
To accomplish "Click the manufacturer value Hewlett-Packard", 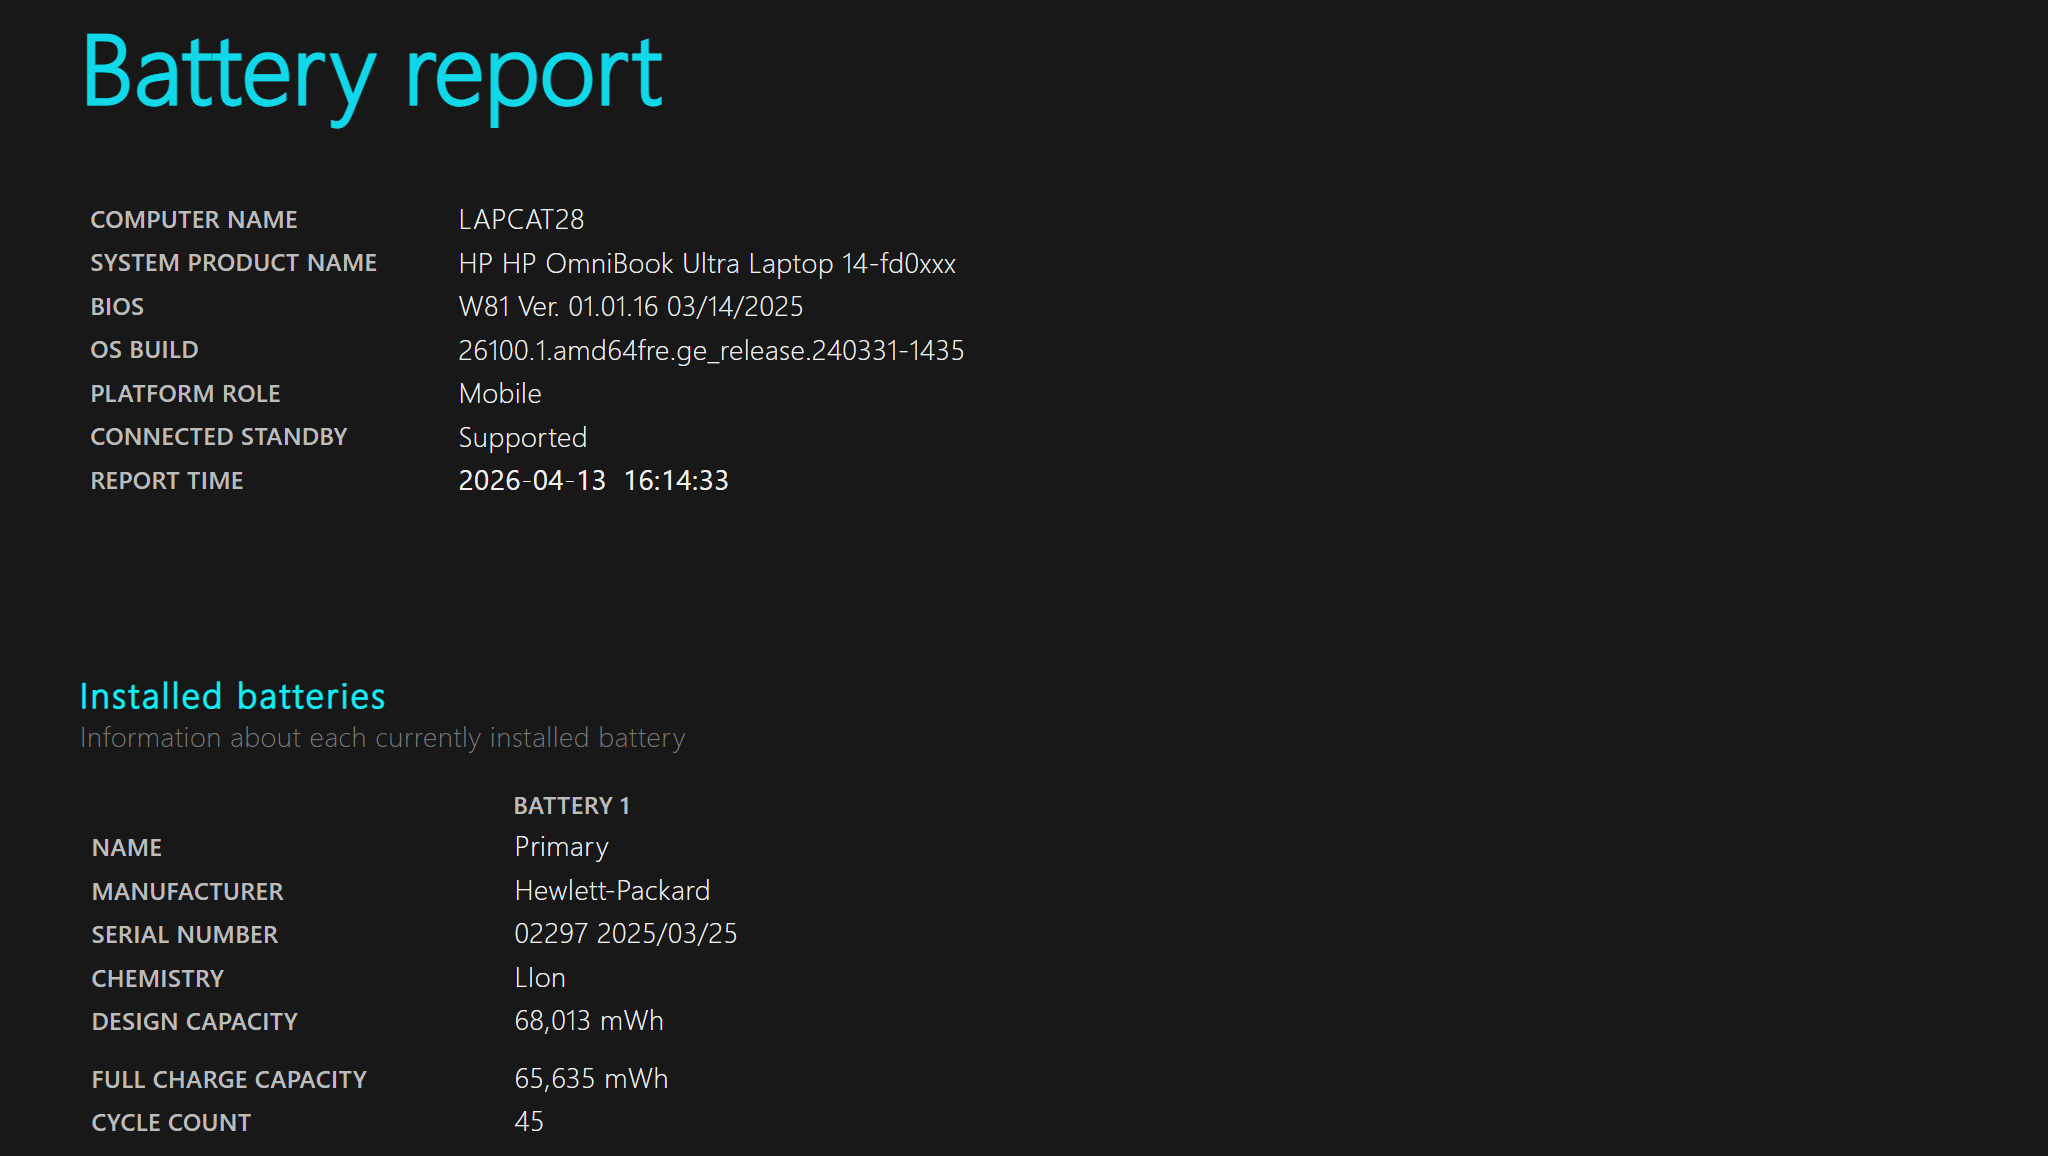I will pyautogui.click(x=612, y=891).
